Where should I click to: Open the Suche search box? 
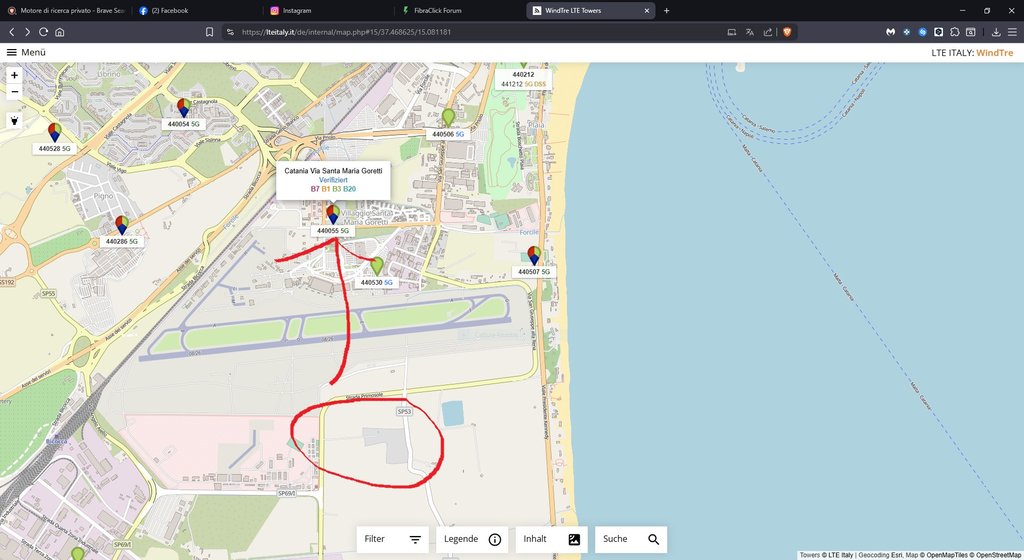(x=631, y=539)
